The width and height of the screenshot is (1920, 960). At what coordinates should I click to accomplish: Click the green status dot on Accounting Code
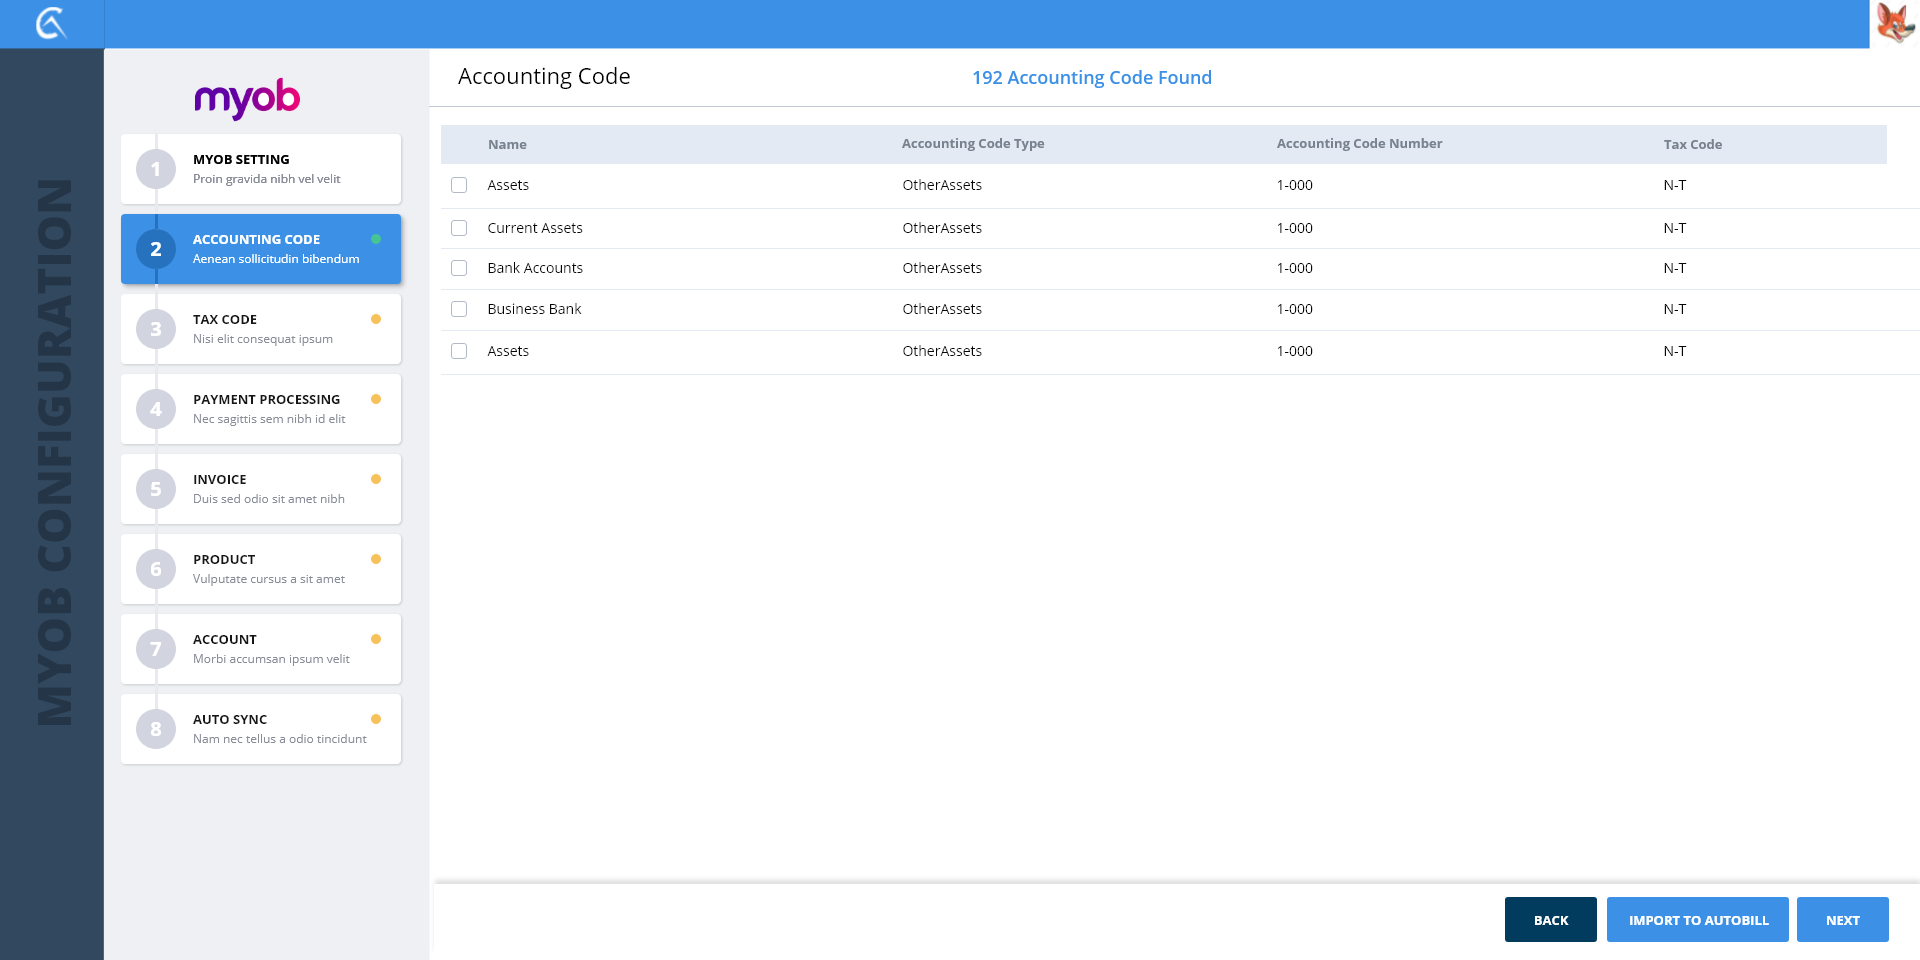click(x=376, y=239)
